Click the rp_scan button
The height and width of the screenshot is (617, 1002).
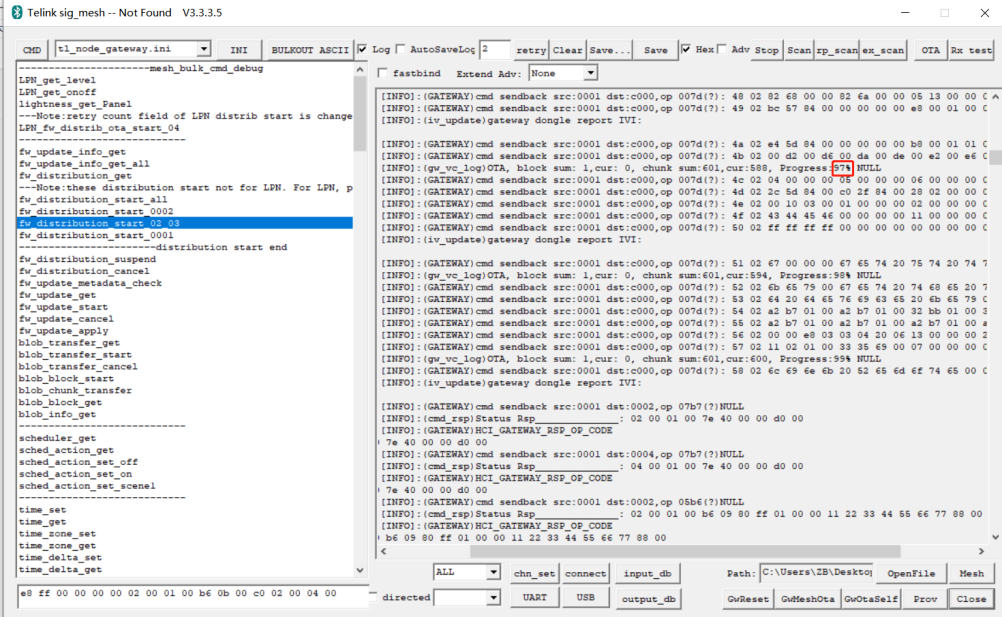tap(836, 50)
